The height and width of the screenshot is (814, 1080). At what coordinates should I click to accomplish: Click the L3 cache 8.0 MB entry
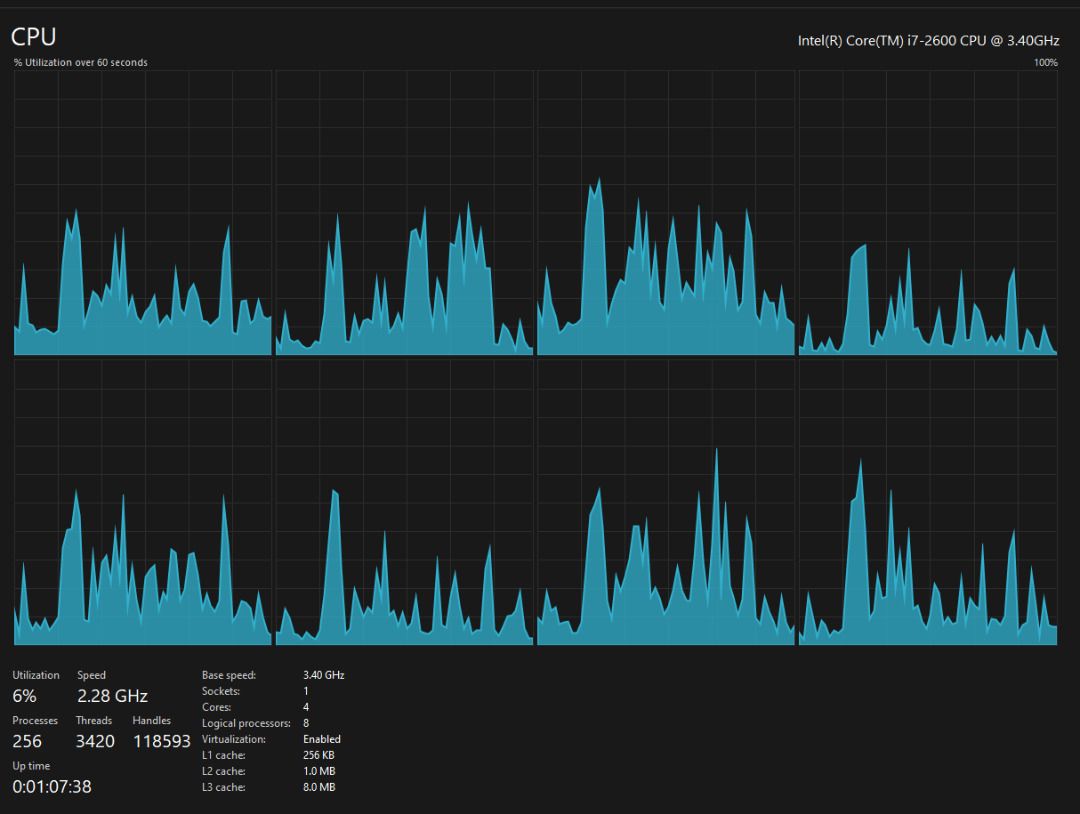pyautogui.click(x=318, y=787)
